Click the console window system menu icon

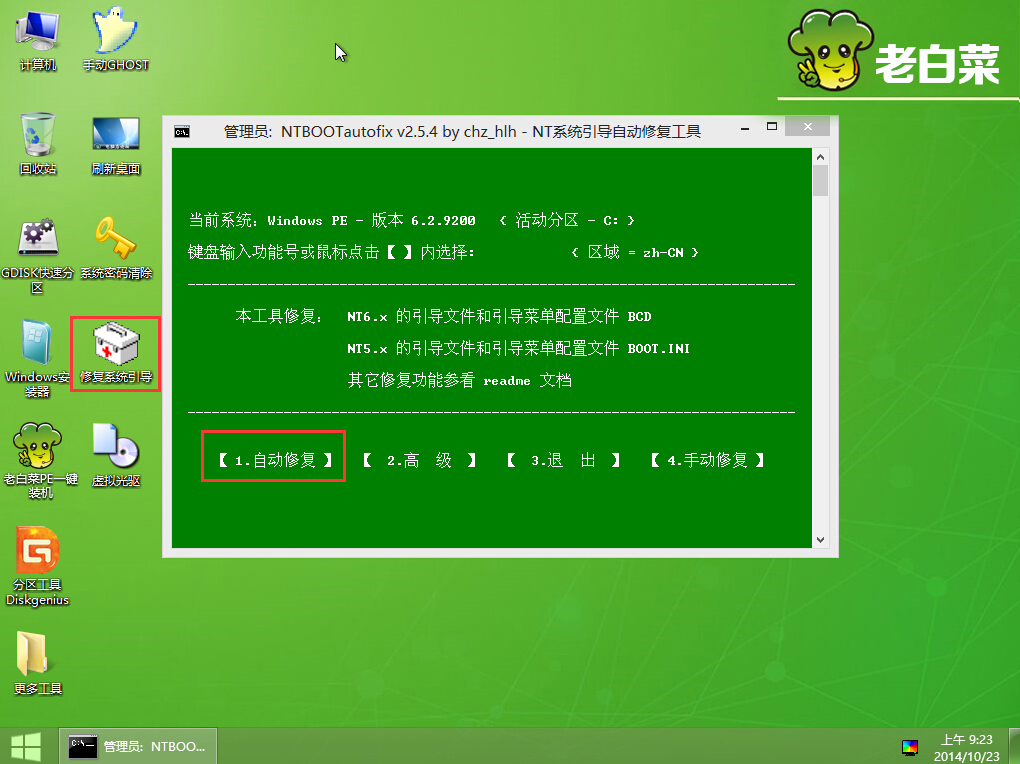(182, 132)
